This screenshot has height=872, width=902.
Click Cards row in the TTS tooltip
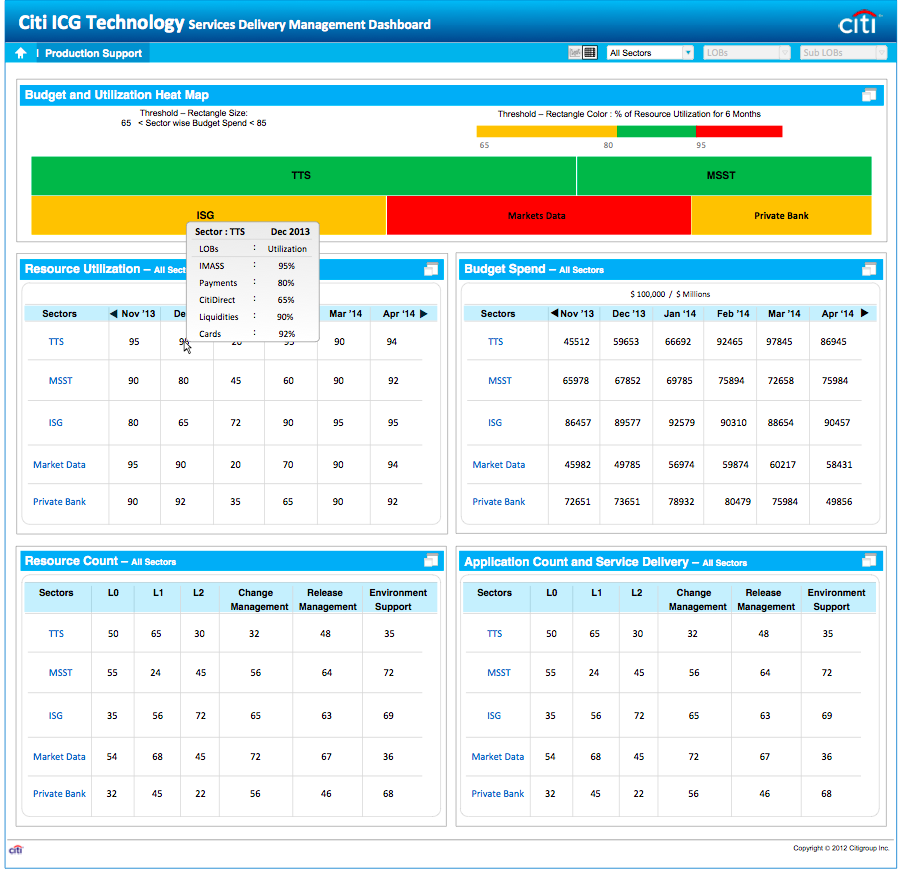[253, 334]
